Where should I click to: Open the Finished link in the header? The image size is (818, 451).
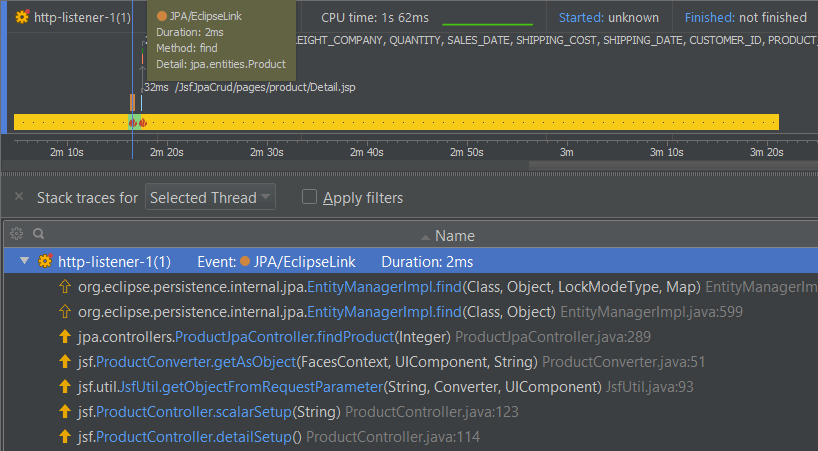pos(709,17)
